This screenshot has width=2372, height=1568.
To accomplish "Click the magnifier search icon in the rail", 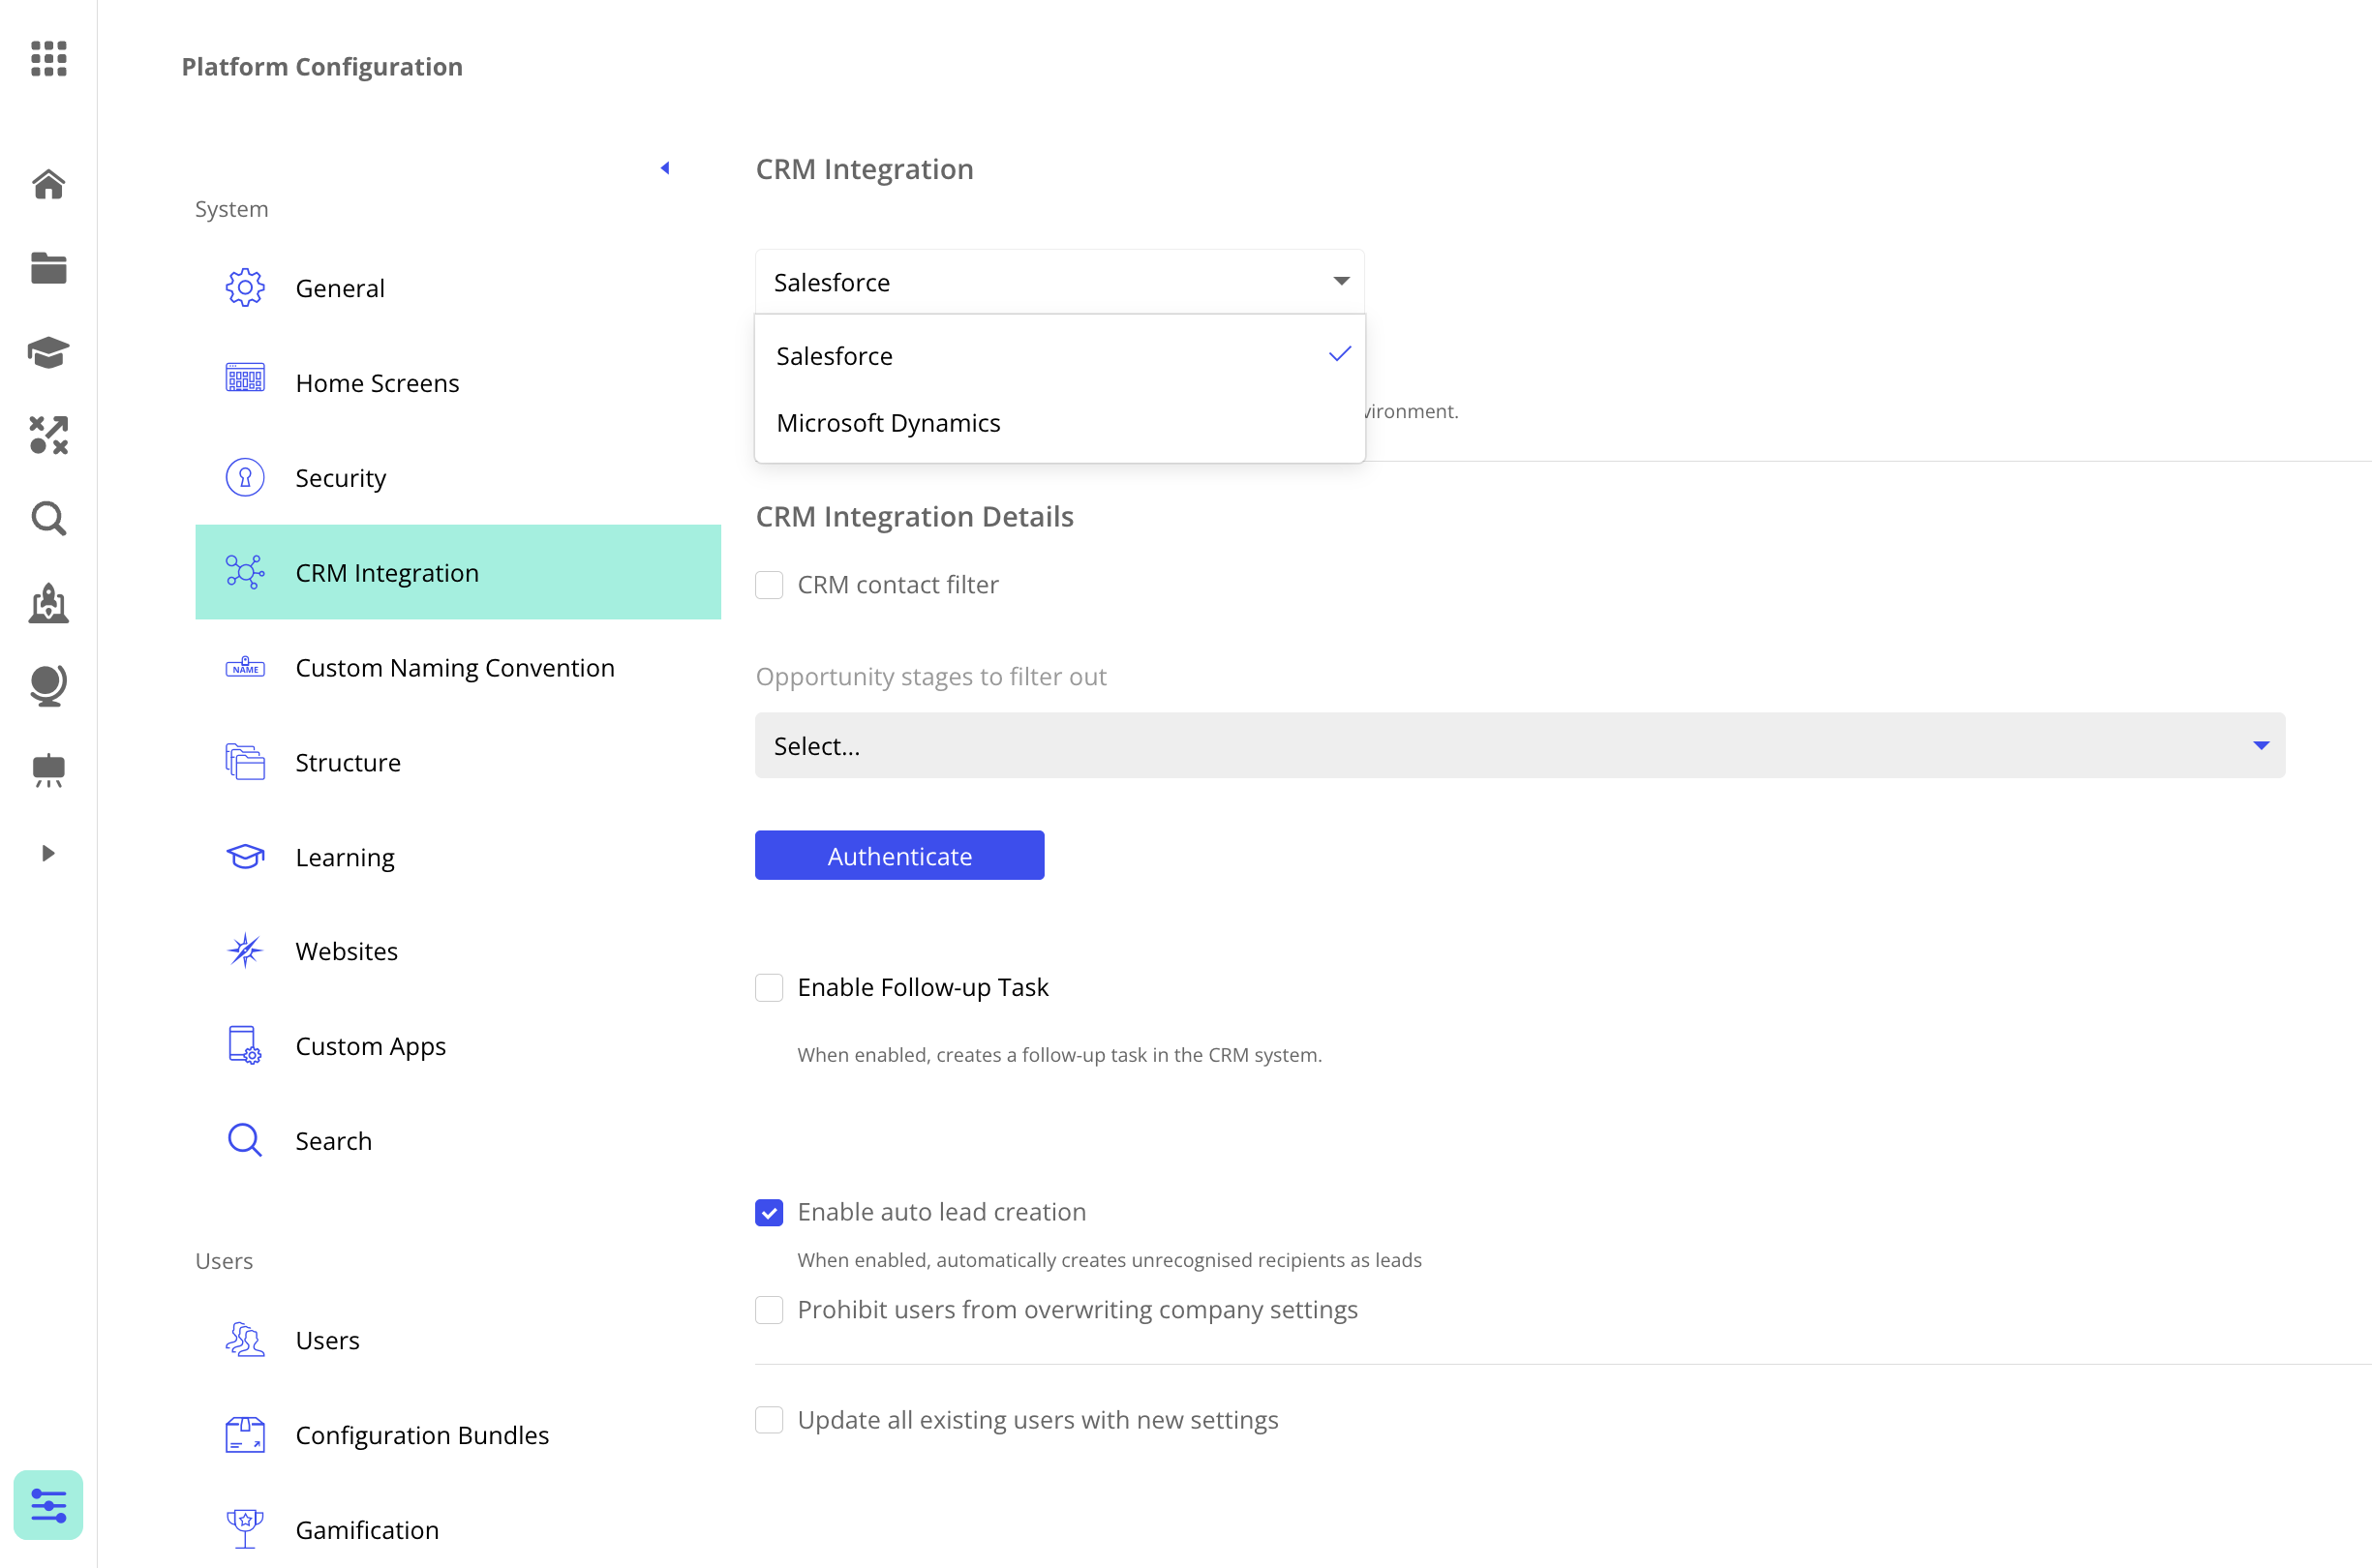I will click(x=48, y=519).
